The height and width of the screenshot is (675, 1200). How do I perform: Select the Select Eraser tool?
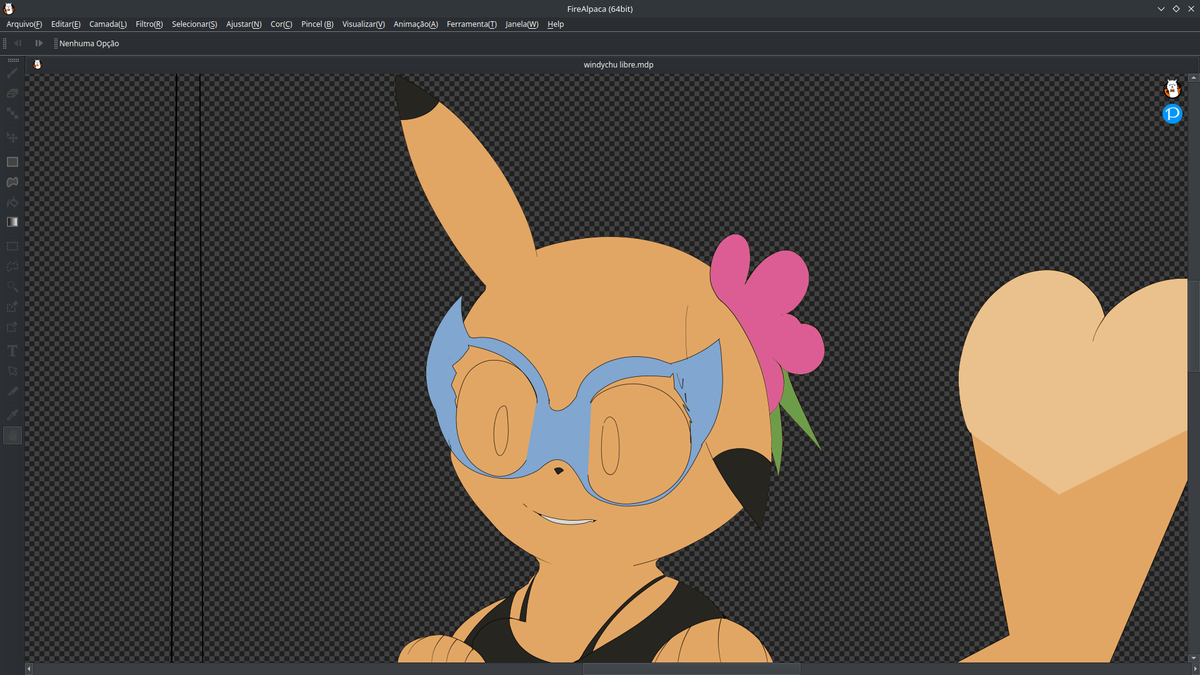[x=12, y=327]
